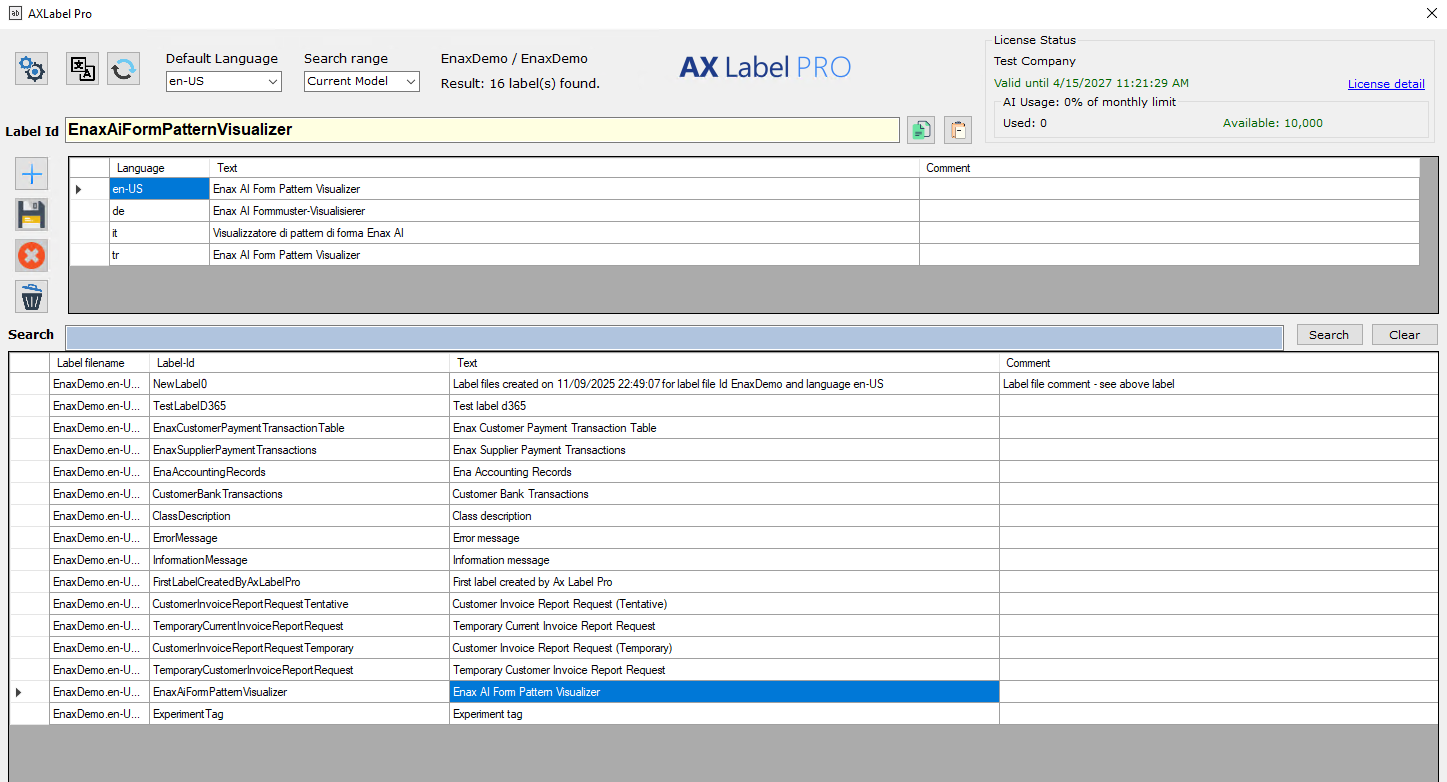The height and width of the screenshot is (782, 1447).
Task: Click the red X cancel icon
Action: click(x=32, y=256)
